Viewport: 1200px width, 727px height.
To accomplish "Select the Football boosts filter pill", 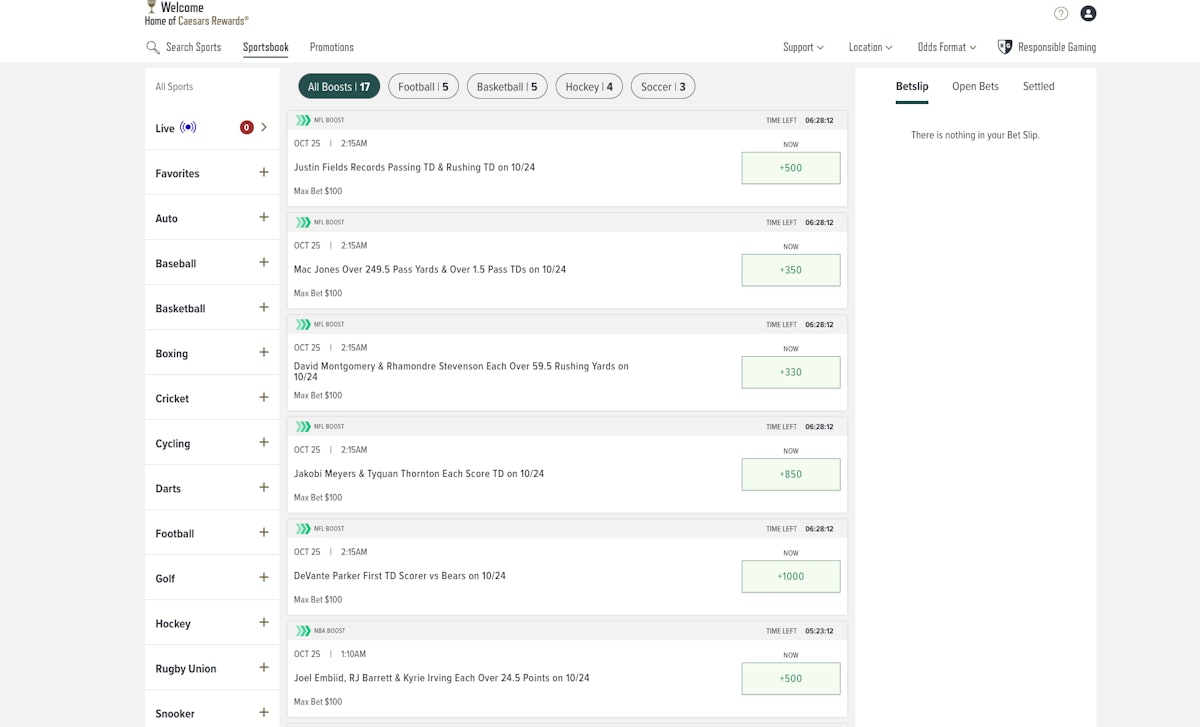I will point(423,87).
